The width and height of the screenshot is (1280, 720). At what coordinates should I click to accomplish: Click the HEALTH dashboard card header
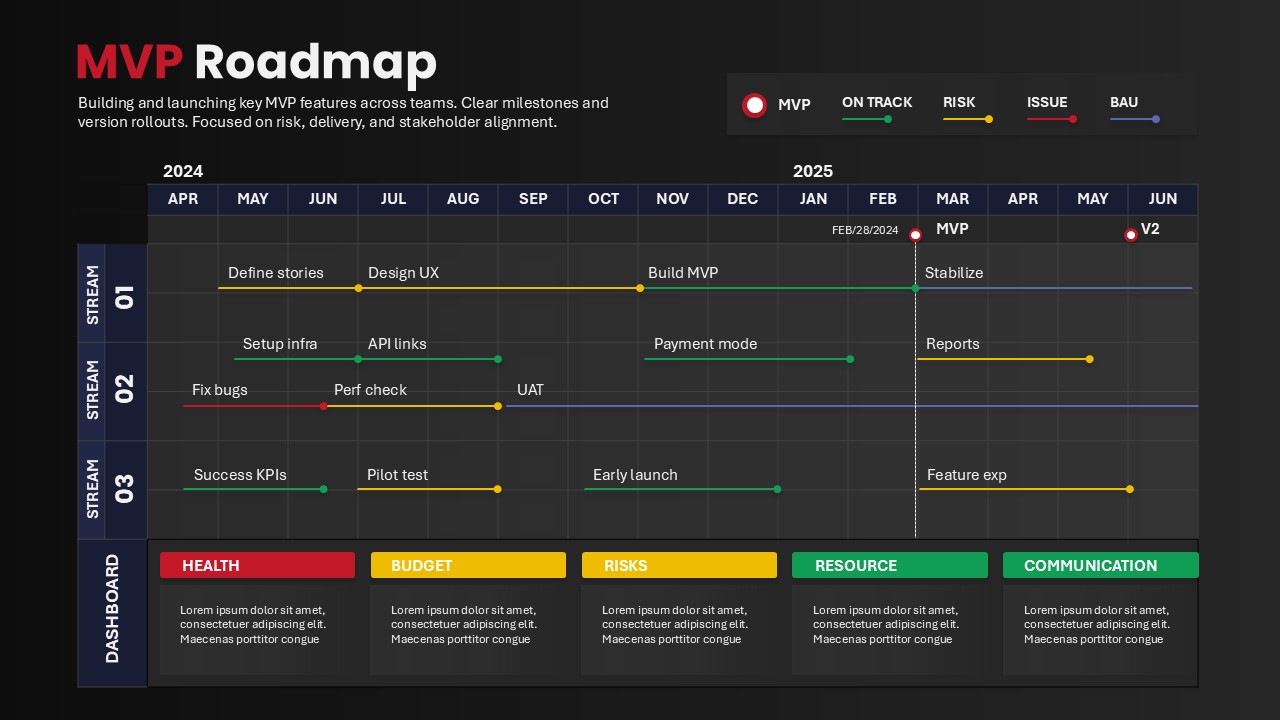(257, 565)
